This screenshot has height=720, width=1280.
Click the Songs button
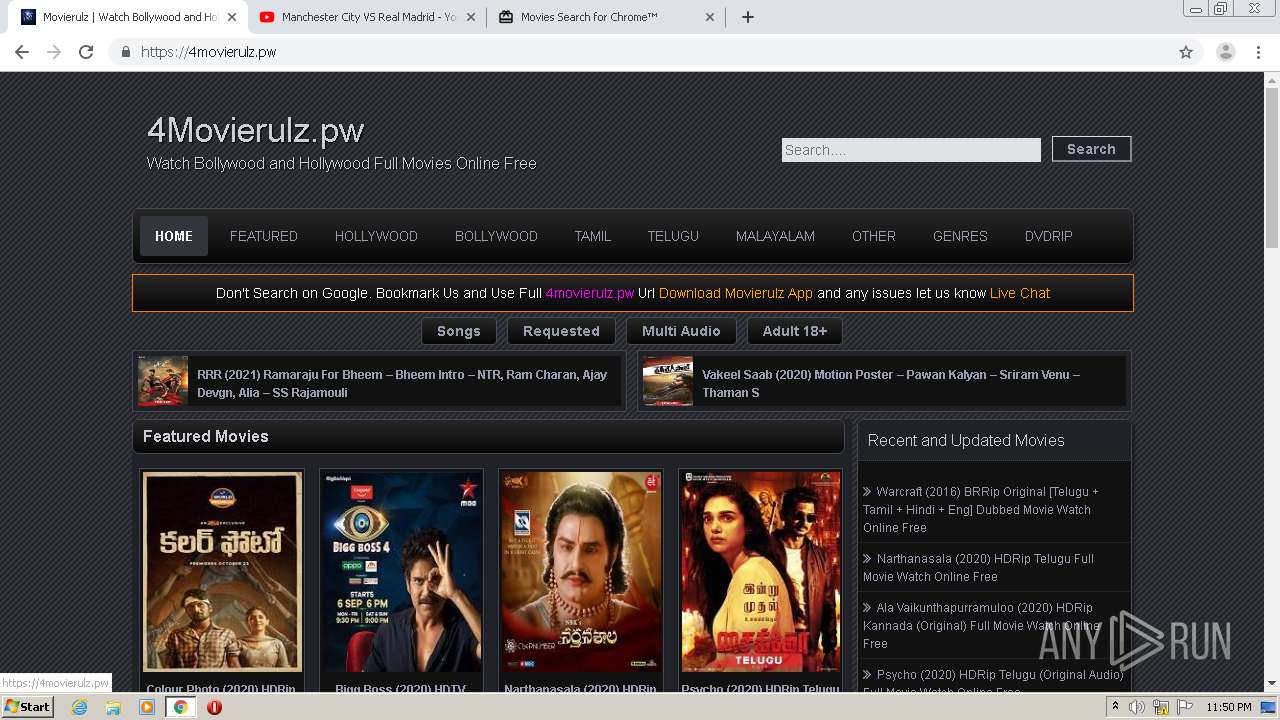[x=459, y=331]
